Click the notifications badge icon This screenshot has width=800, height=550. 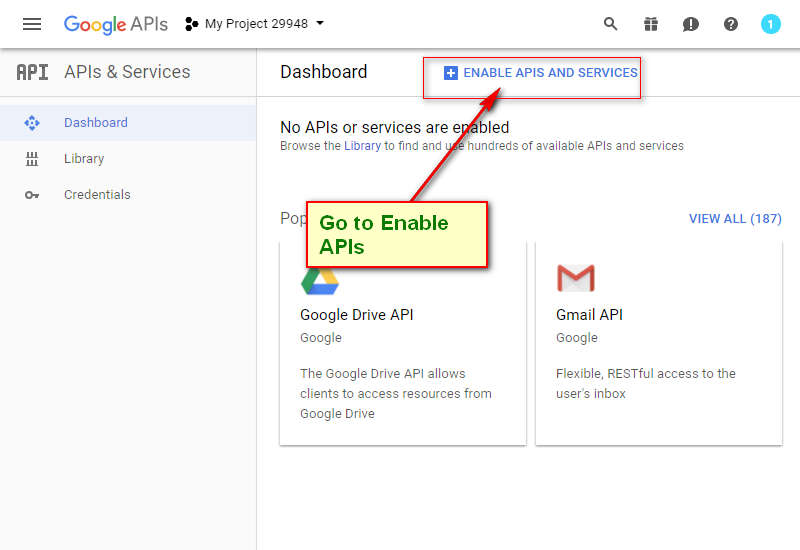click(770, 24)
